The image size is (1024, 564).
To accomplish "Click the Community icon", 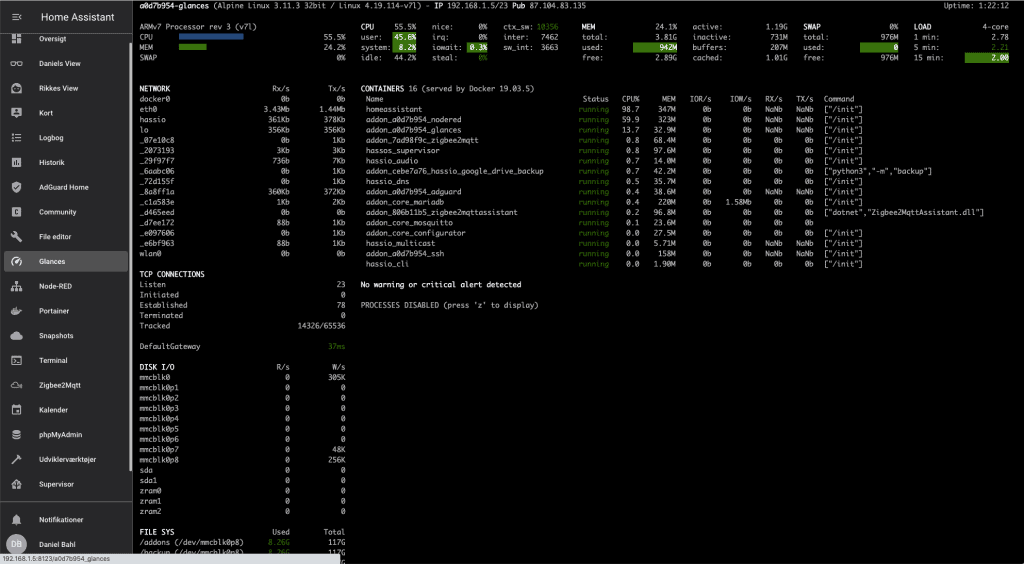I will [x=16, y=212].
